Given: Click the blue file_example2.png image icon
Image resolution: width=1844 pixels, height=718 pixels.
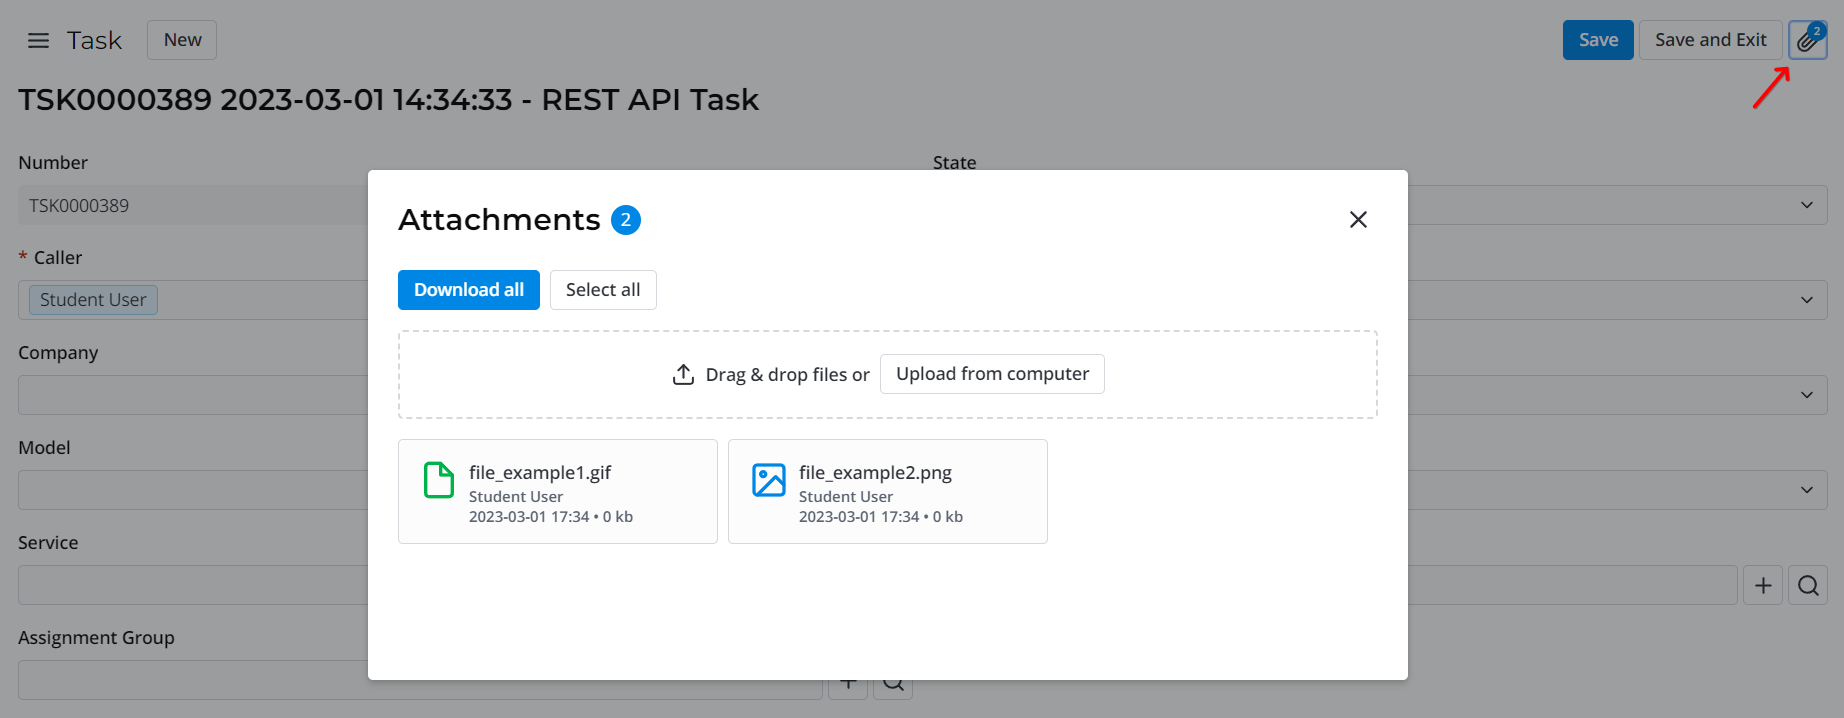Looking at the screenshot, I should [769, 480].
